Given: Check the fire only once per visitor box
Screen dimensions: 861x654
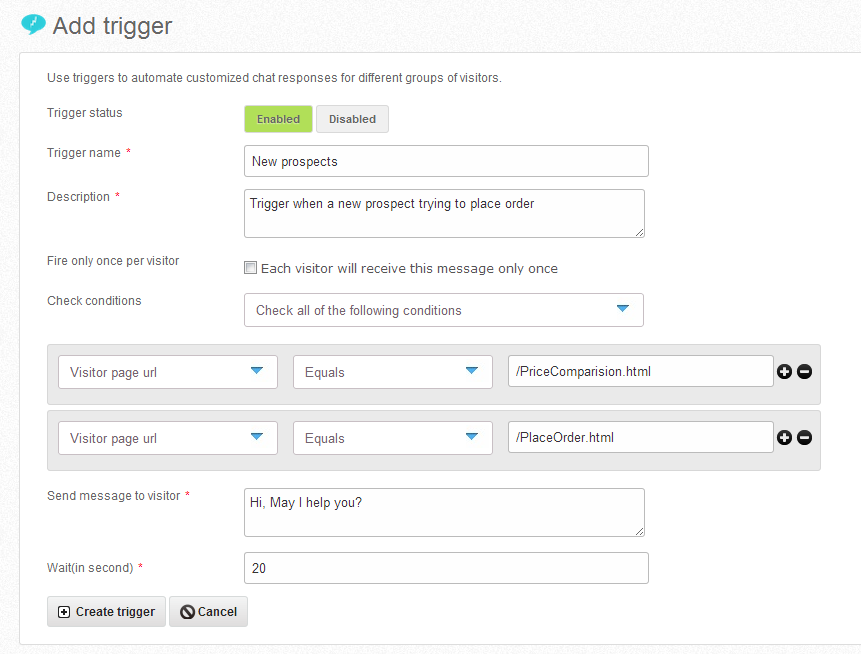Looking at the screenshot, I should pyautogui.click(x=250, y=268).
